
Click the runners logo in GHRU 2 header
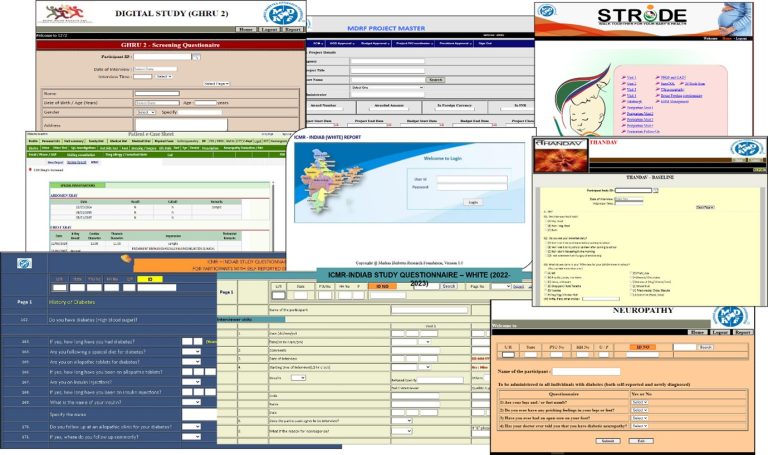[66, 14]
